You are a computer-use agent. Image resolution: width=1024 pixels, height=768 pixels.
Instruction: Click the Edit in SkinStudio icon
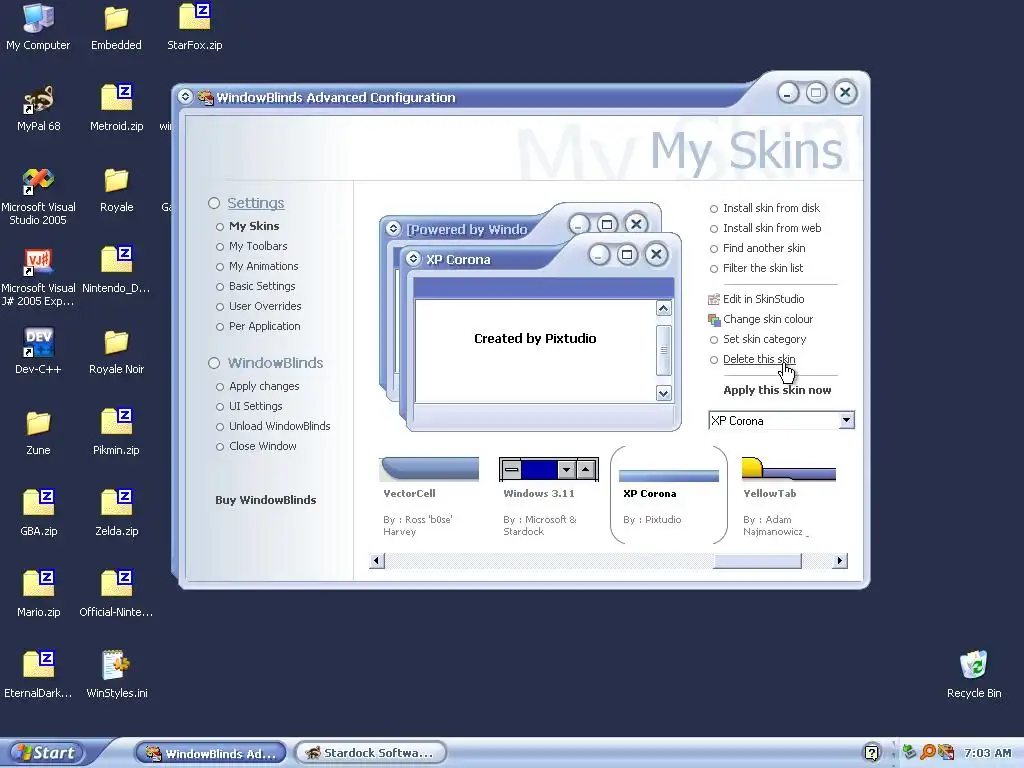click(714, 300)
